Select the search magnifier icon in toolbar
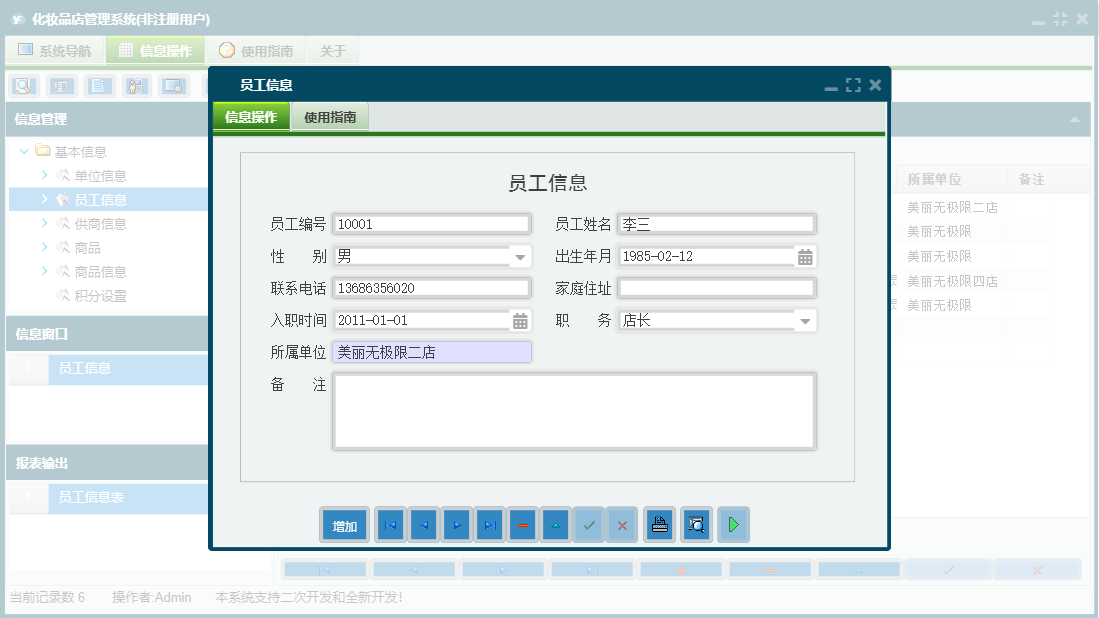 [x=22, y=86]
